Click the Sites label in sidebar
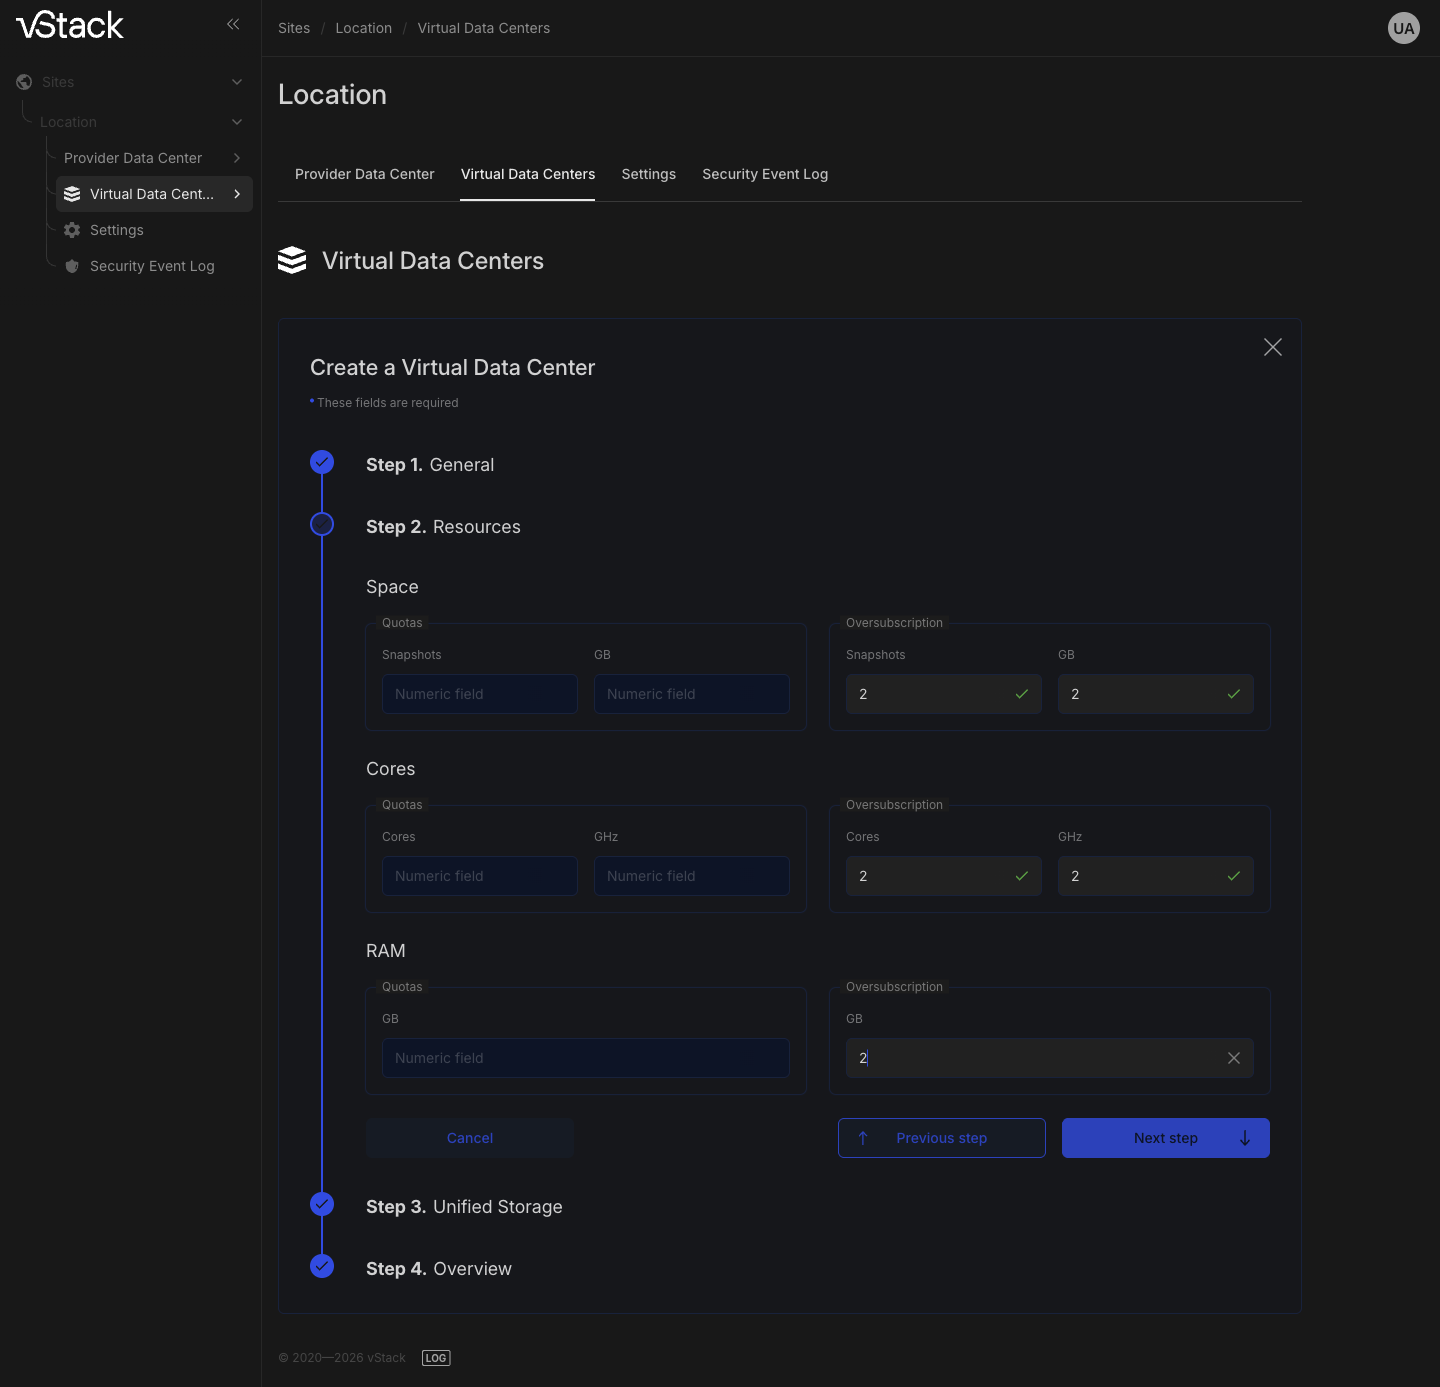1440x1387 pixels. (x=58, y=82)
